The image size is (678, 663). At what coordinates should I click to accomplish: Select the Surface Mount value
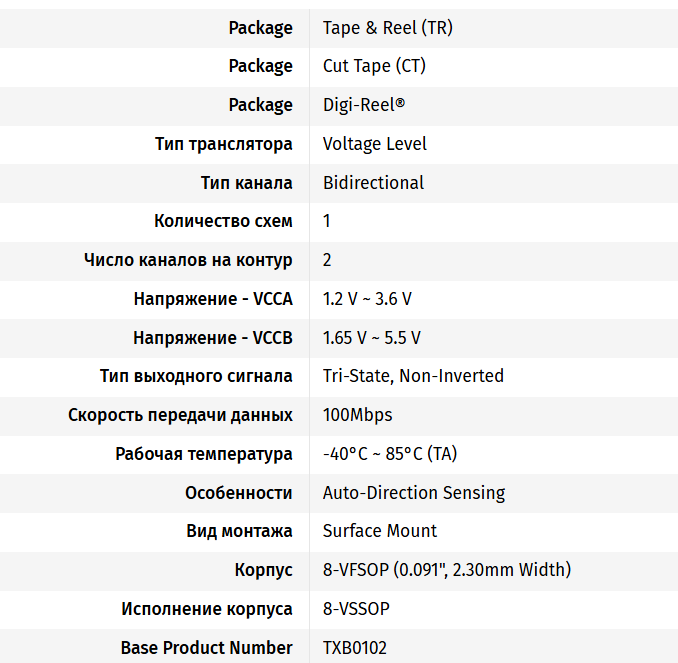[x=380, y=531]
